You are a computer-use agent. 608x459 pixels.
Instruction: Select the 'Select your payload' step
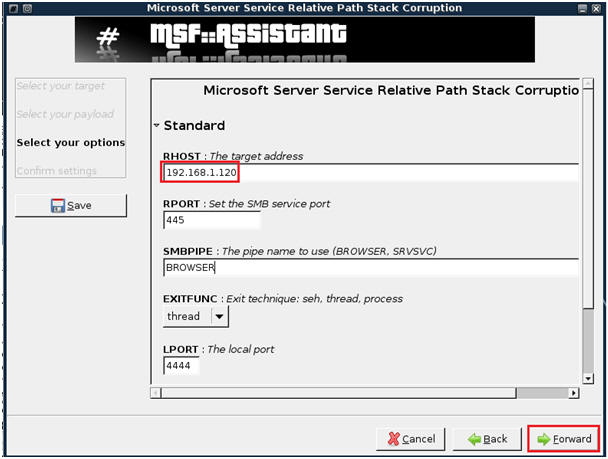pyautogui.click(x=65, y=114)
